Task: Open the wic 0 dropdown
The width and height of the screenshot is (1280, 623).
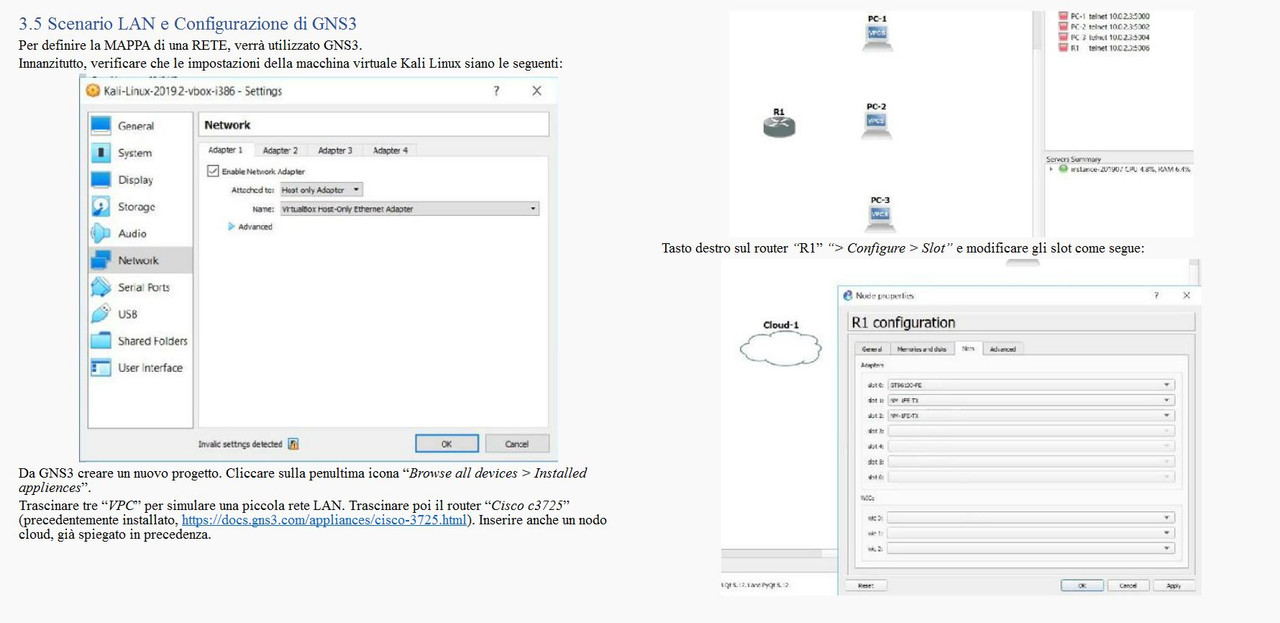Action: coord(1031,518)
